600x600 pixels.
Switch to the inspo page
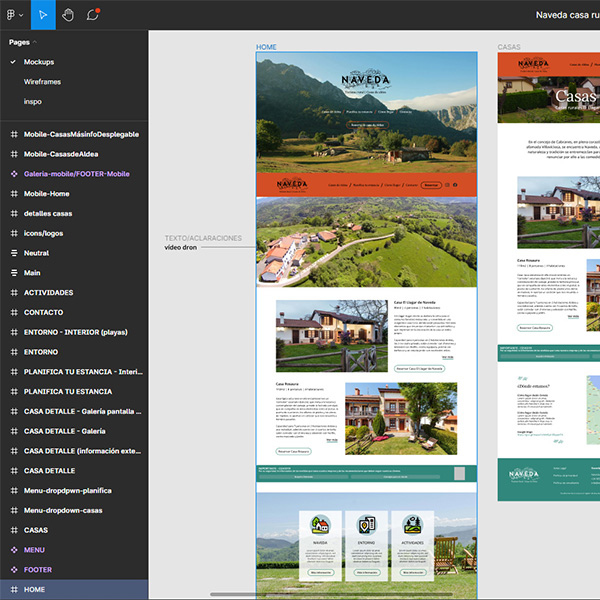(33, 102)
